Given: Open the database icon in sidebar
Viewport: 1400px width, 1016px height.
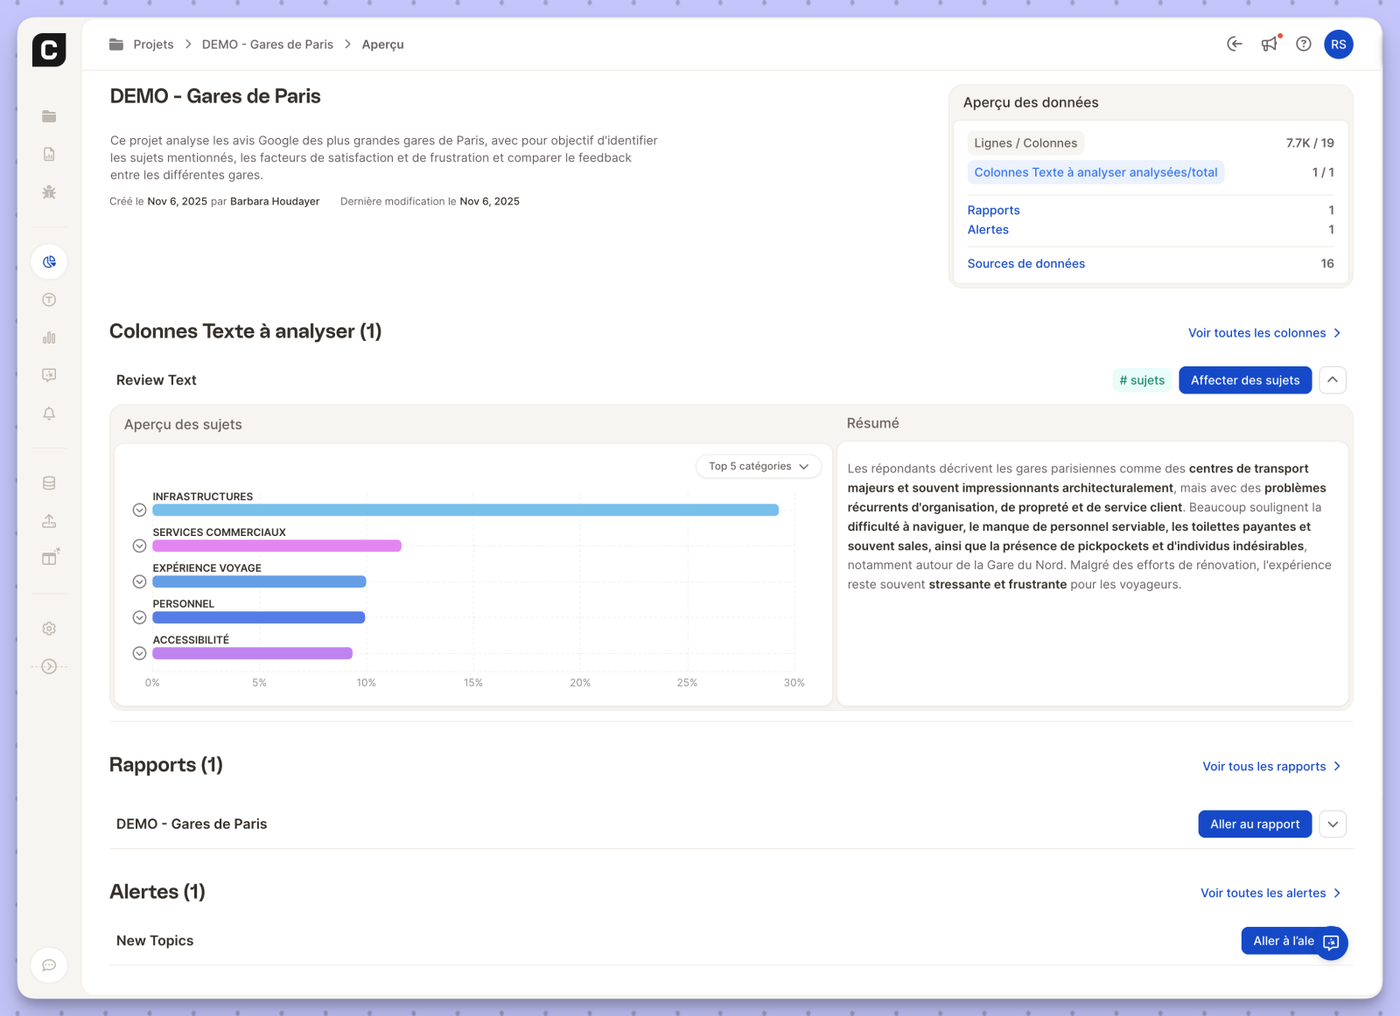Looking at the screenshot, I should 49,483.
